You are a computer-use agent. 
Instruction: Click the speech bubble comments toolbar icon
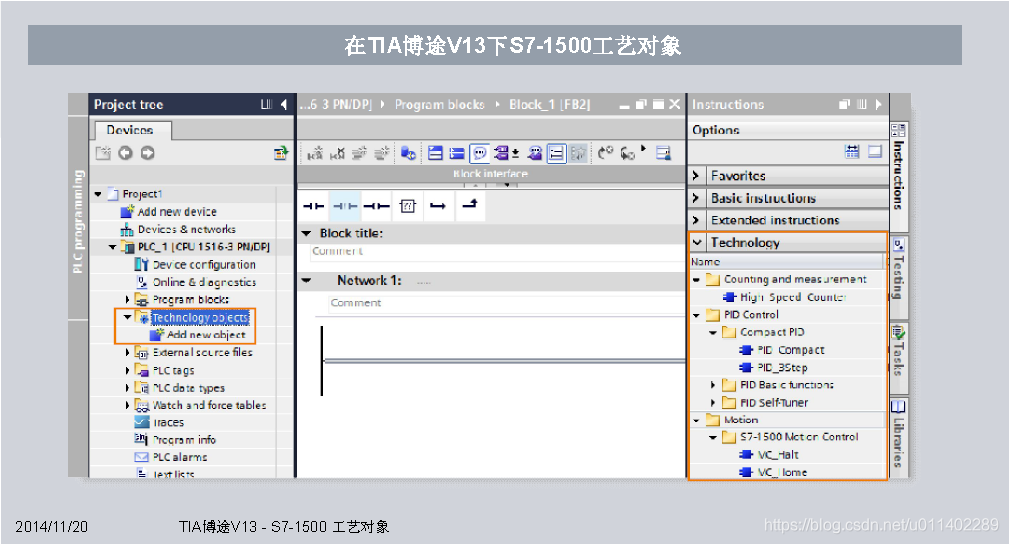coord(479,153)
